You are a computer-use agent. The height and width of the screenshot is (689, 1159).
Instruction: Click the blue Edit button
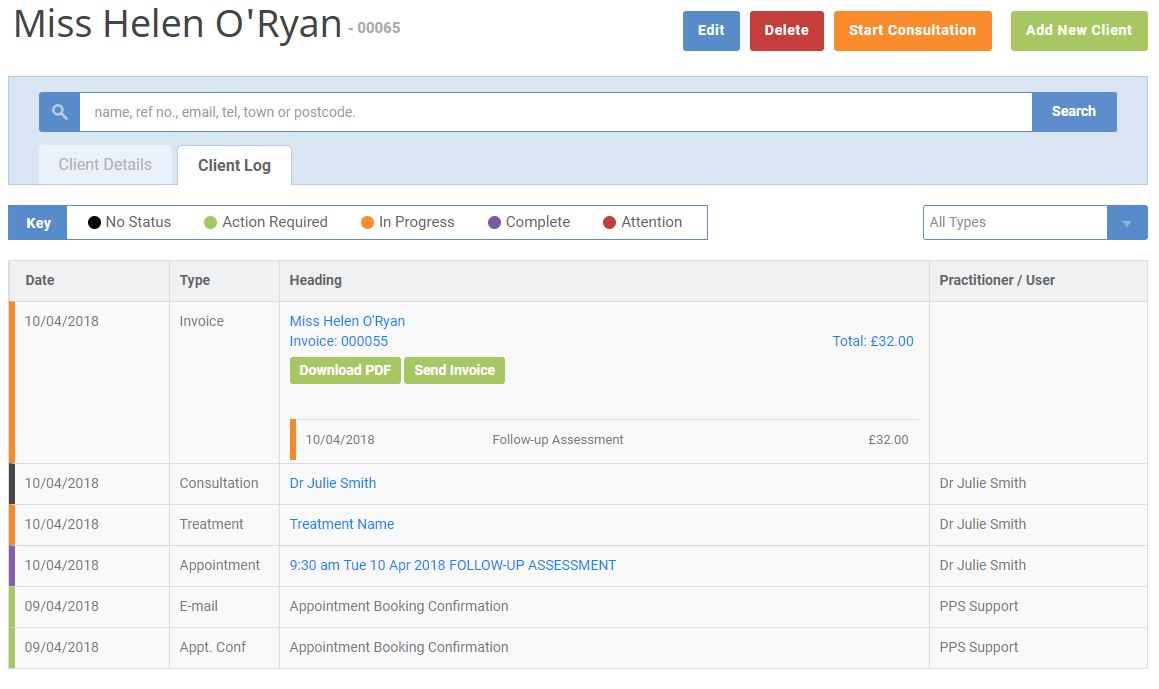[x=711, y=30]
